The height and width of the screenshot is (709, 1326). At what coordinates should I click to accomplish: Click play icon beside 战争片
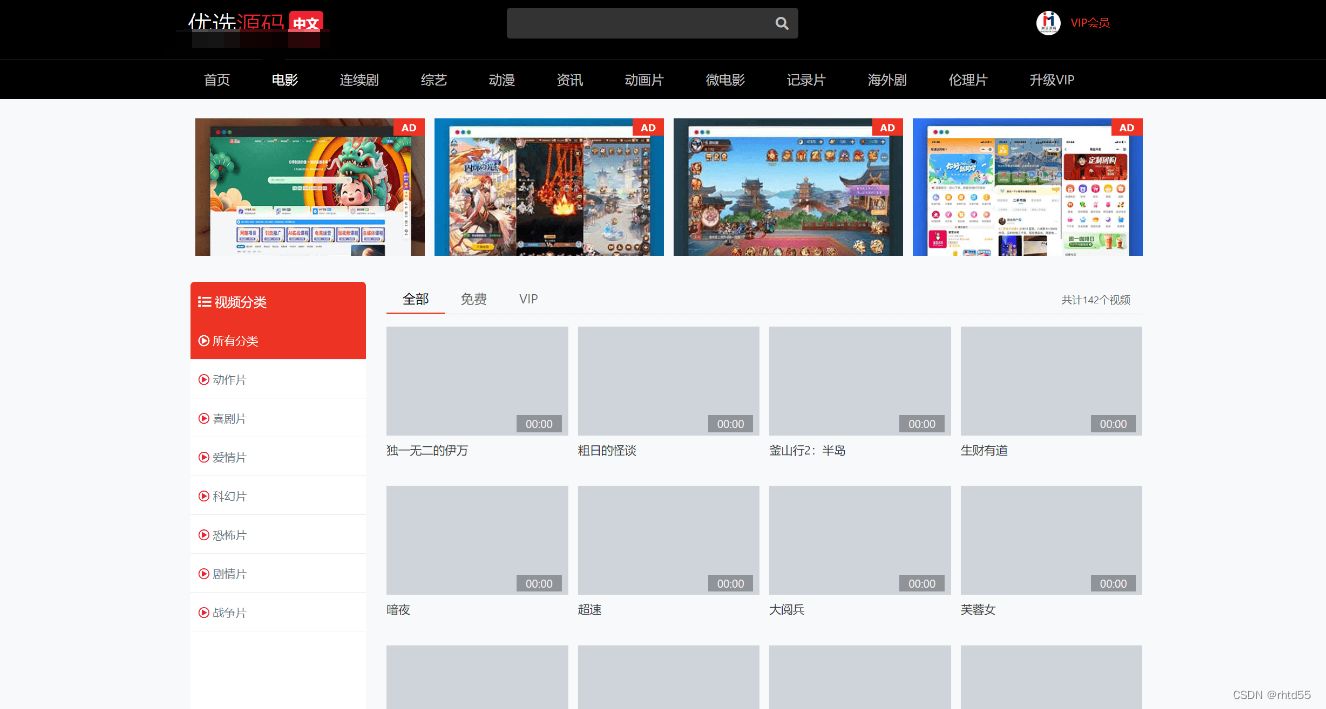click(x=204, y=613)
